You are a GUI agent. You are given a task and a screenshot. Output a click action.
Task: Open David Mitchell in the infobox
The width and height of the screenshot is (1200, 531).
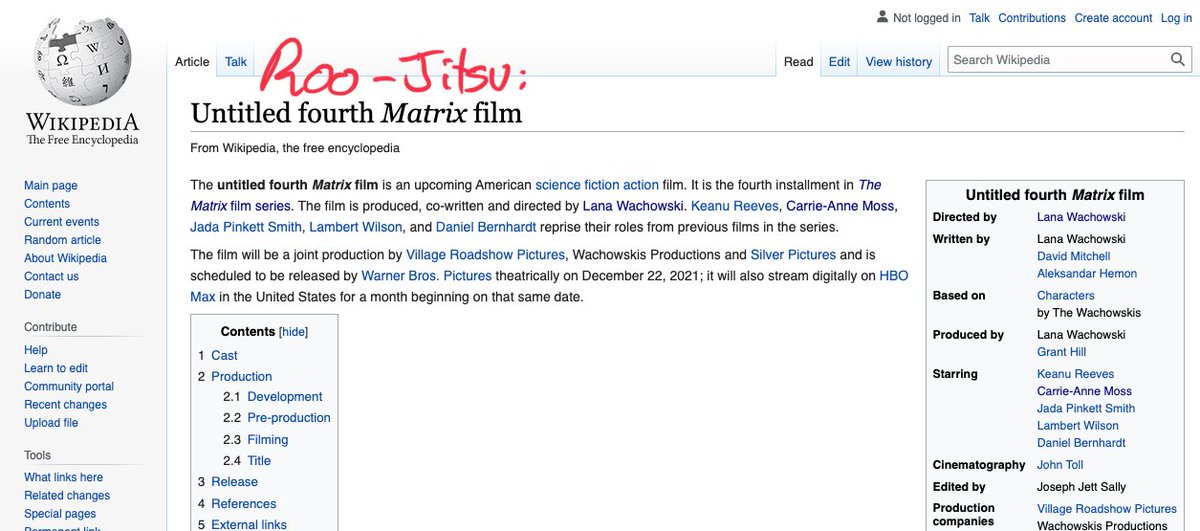pyautogui.click(x=1073, y=256)
